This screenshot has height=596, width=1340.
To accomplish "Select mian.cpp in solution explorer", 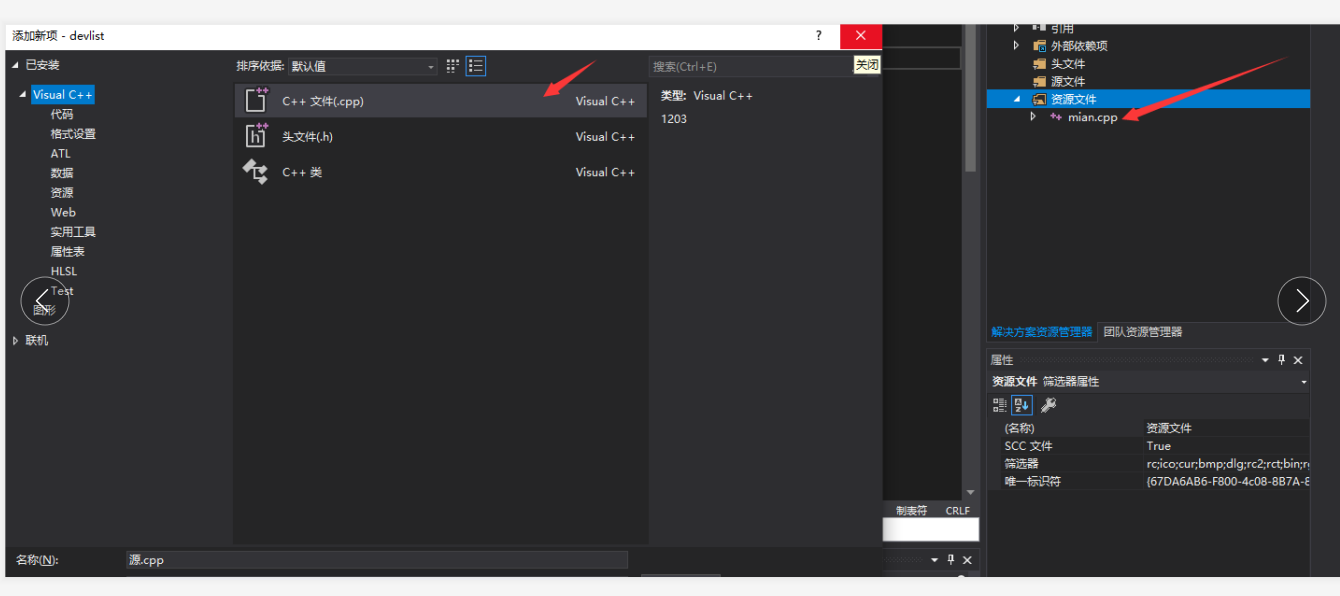I will click(x=1093, y=118).
